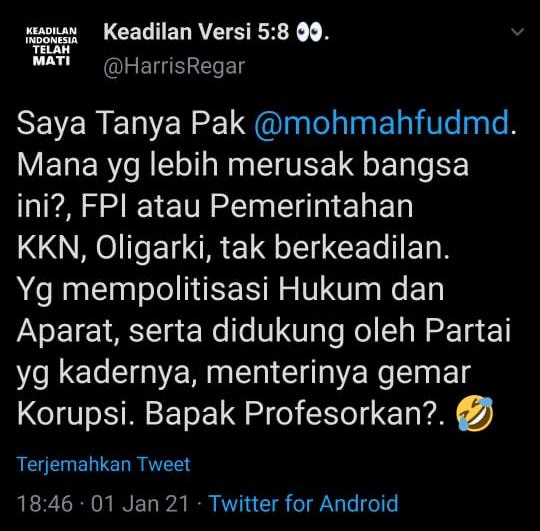Select the line 'yg kadernya, menterinya gemar'
The height and width of the screenshot is (531, 540).
(x=243, y=373)
